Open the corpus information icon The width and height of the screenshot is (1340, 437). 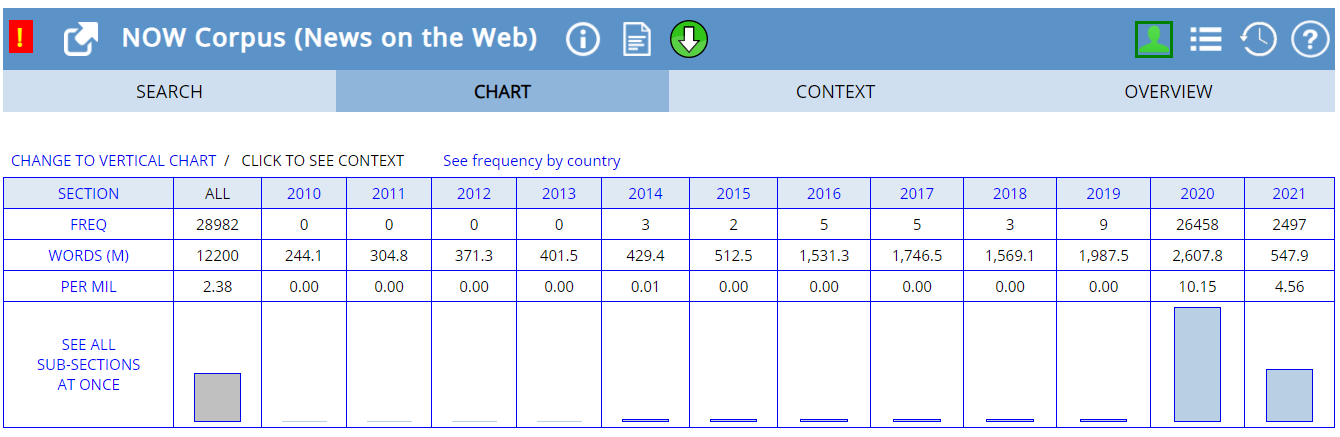pos(583,40)
